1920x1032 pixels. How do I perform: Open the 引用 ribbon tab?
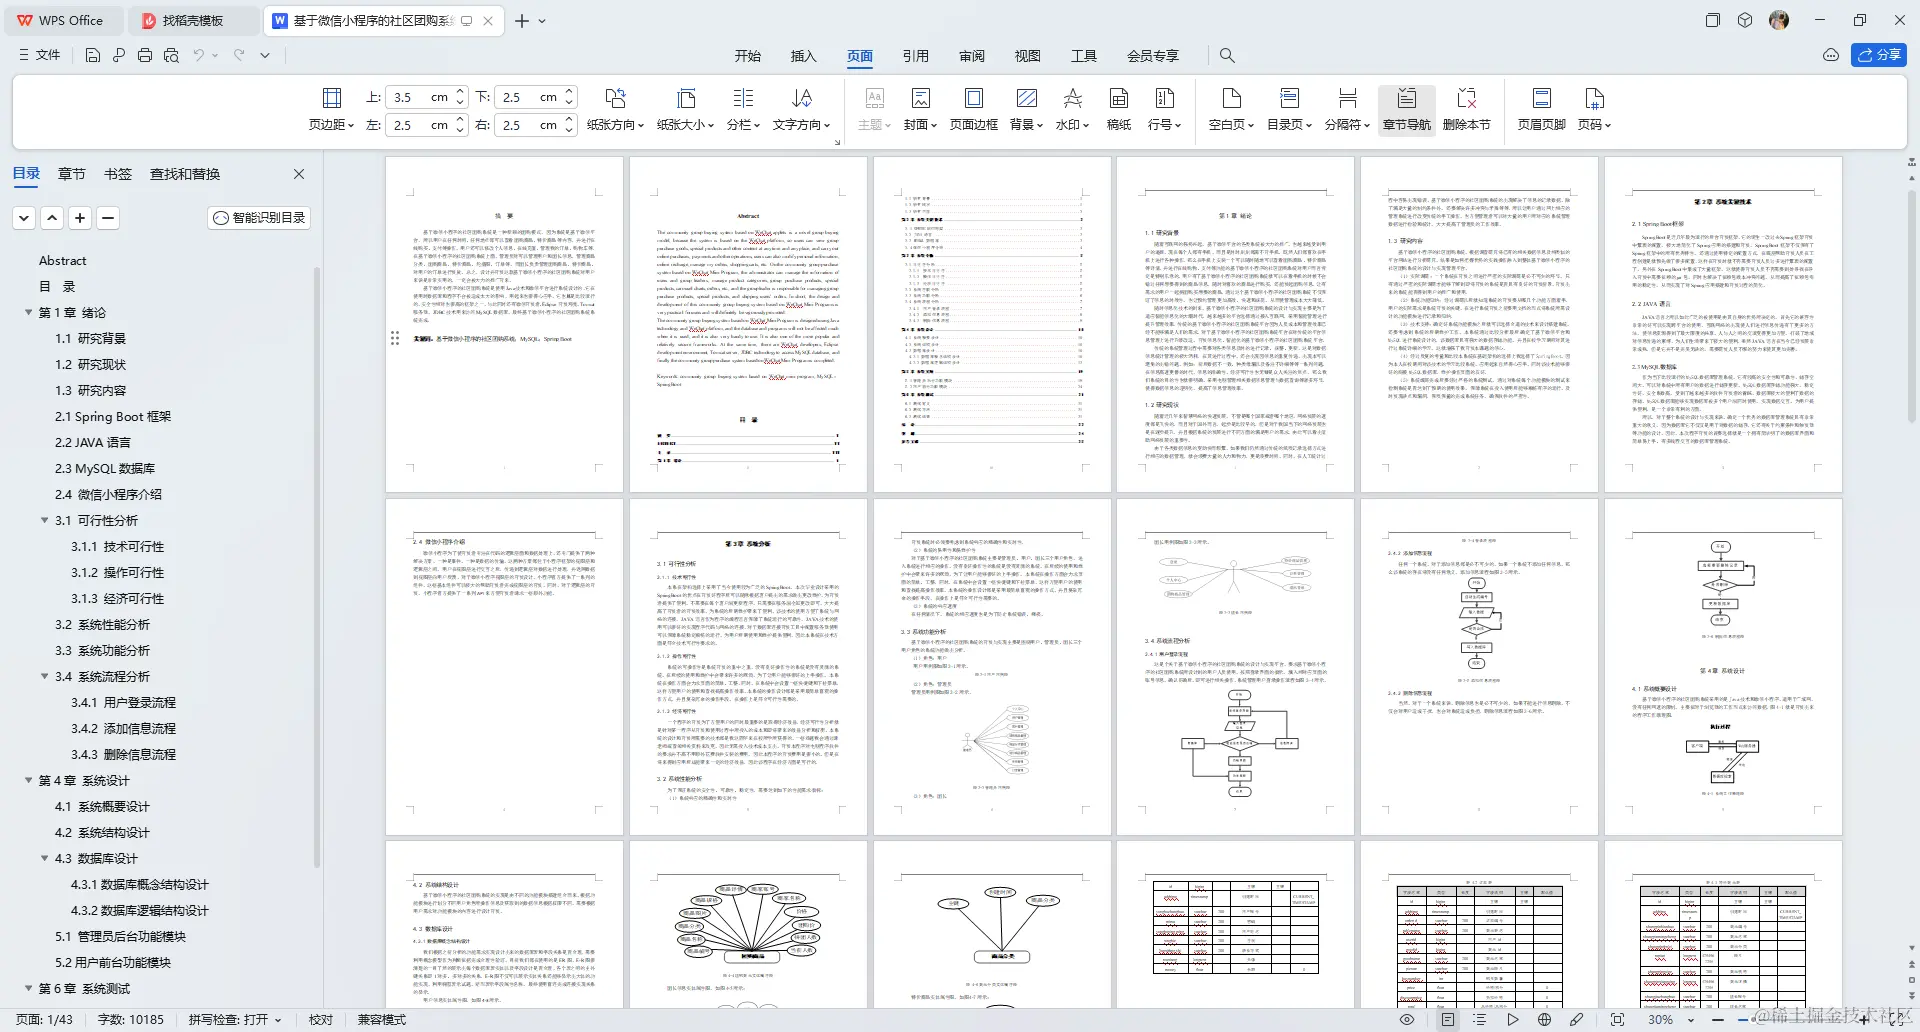pos(915,56)
